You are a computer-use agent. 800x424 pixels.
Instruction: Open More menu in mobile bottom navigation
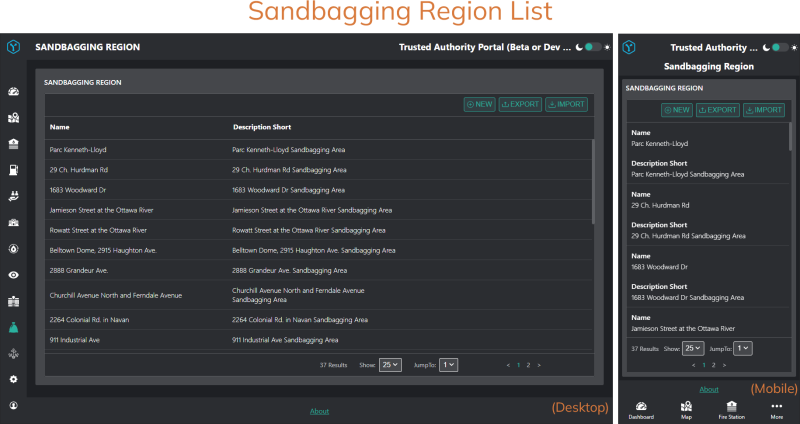point(777,410)
